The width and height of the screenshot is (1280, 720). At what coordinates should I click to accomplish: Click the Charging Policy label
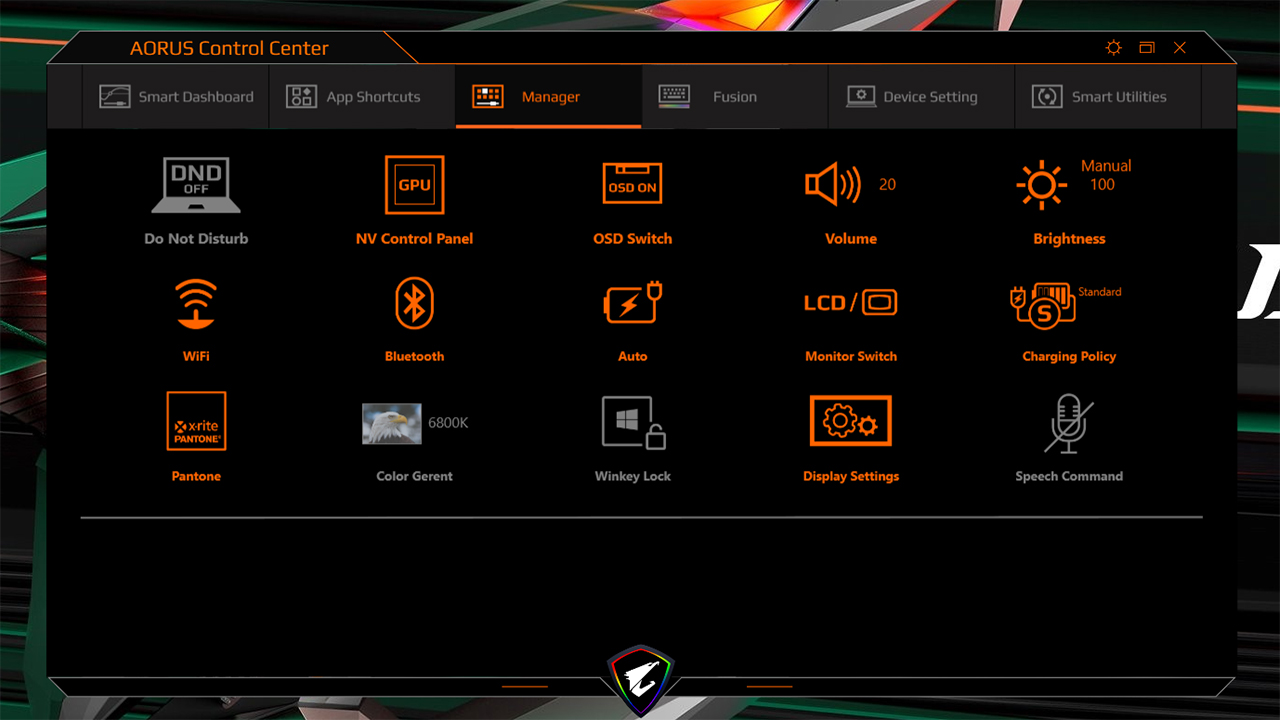coord(1069,357)
